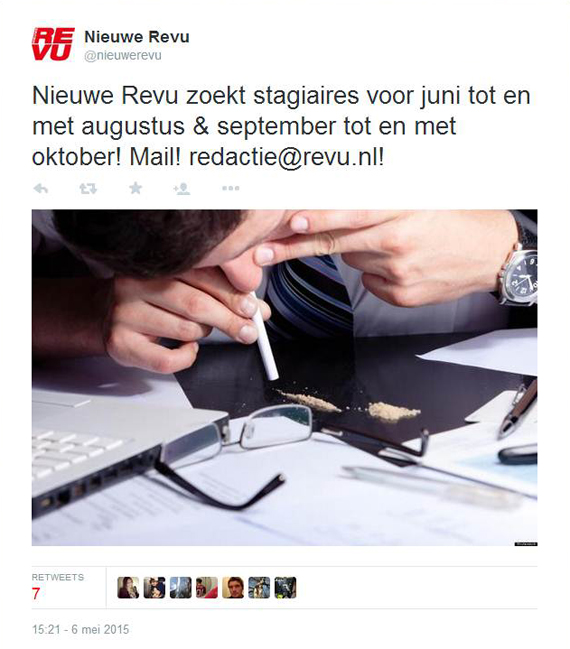The height and width of the screenshot is (649, 570).
Task: Open the list of 7 retweets
Action: point(36,594)
